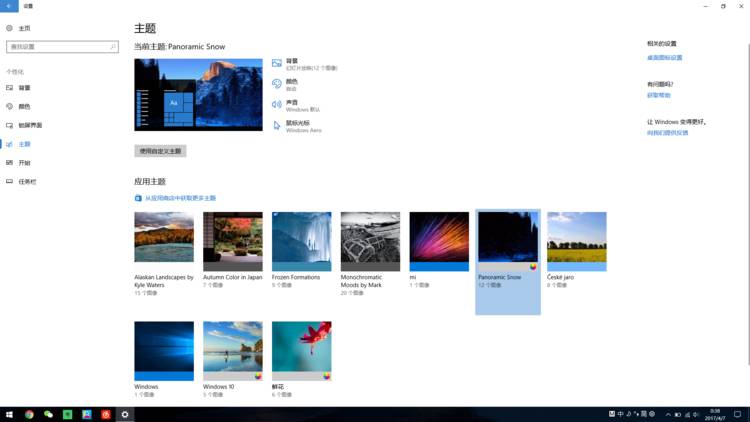Click the current theme preview image

[x=198, y=95]
